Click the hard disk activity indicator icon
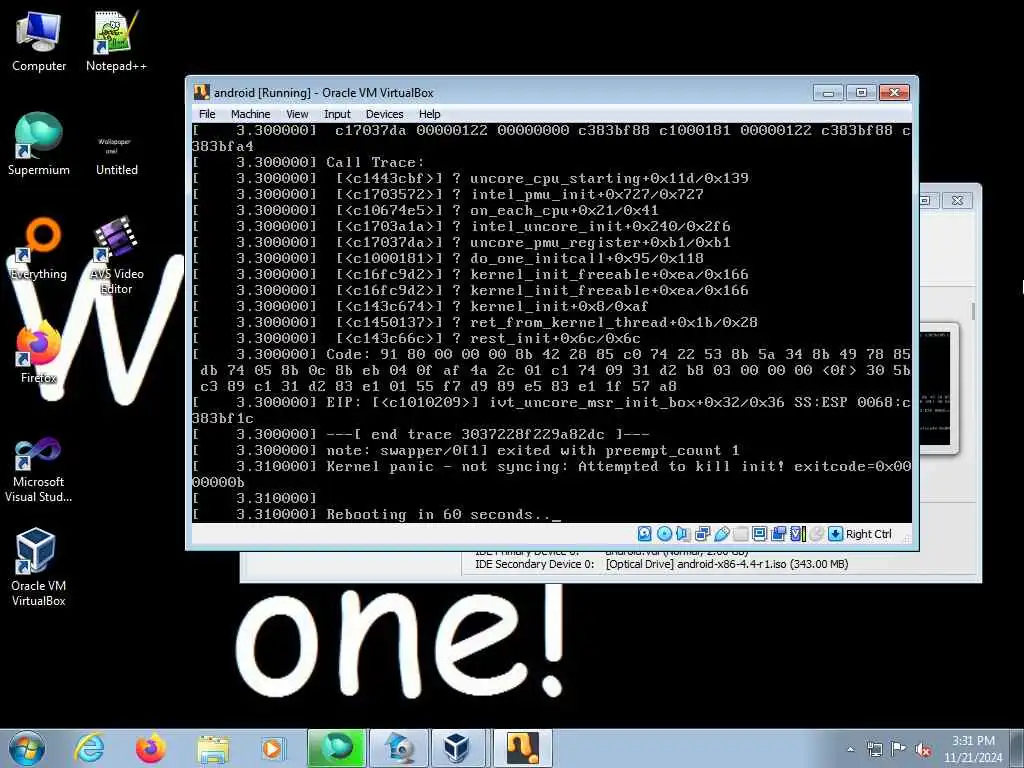The image size is (1024, 768). coord(644,534)
